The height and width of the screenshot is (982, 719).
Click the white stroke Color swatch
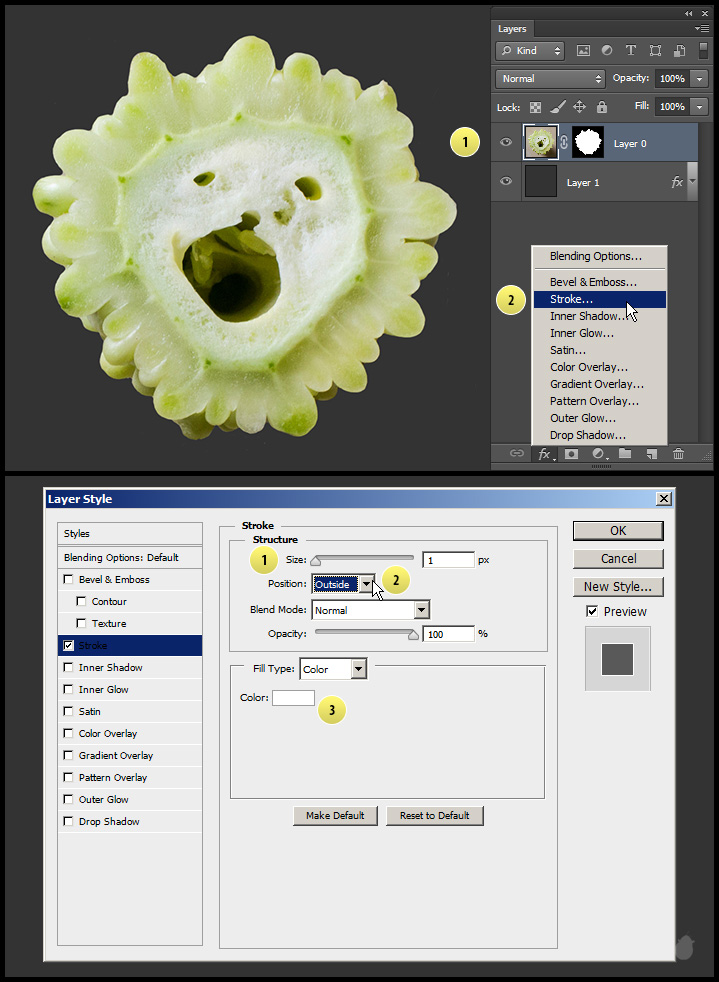point(293,698)
